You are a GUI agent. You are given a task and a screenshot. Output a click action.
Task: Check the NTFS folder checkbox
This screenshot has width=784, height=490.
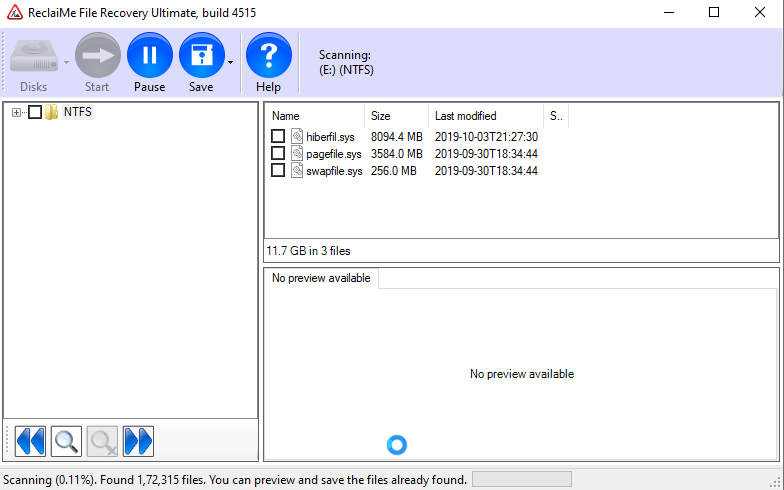pos(35,112)
